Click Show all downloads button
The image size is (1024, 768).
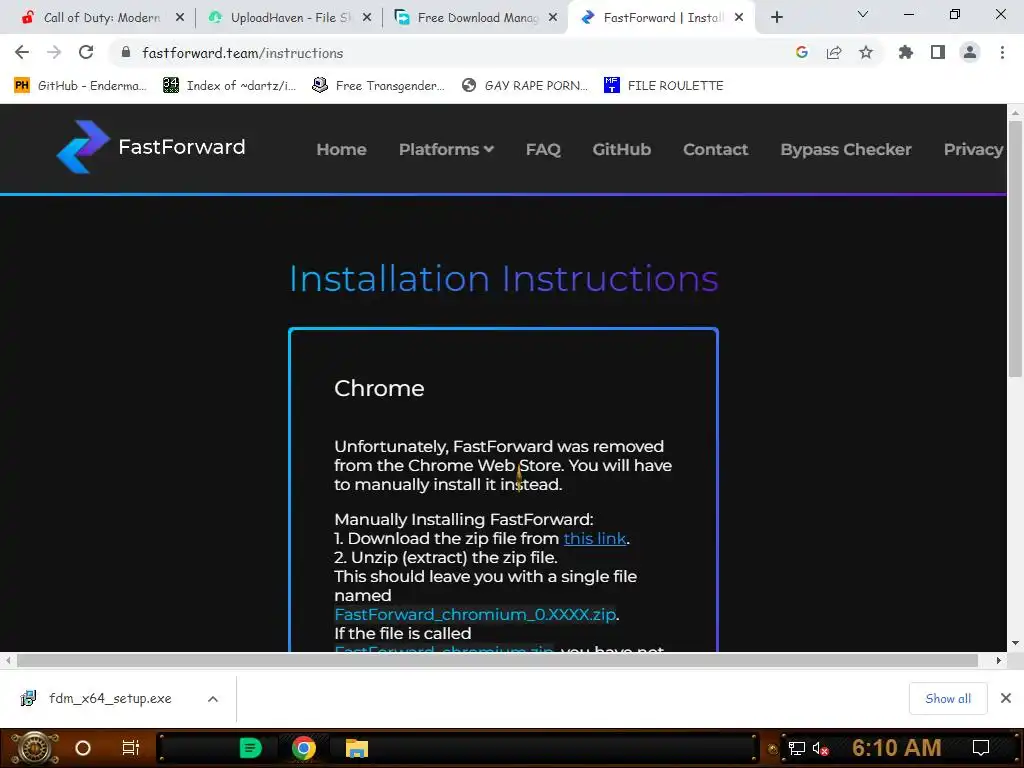click(x=948, y=698)
